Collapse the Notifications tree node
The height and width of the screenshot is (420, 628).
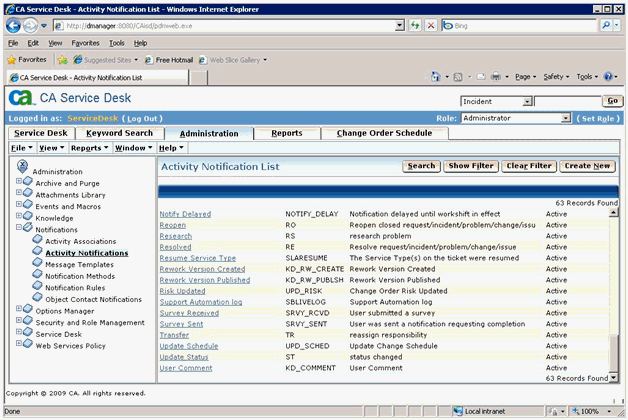(x=18, y=227)
